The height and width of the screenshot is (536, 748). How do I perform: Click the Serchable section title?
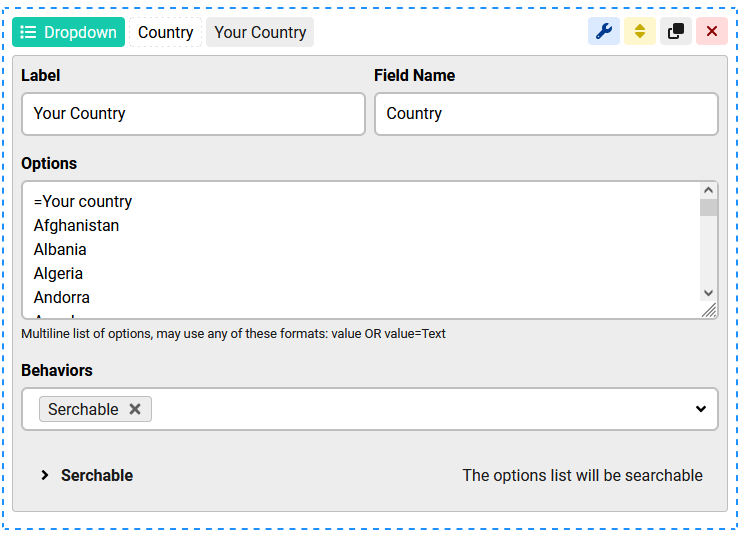click(x=97, y=476)
